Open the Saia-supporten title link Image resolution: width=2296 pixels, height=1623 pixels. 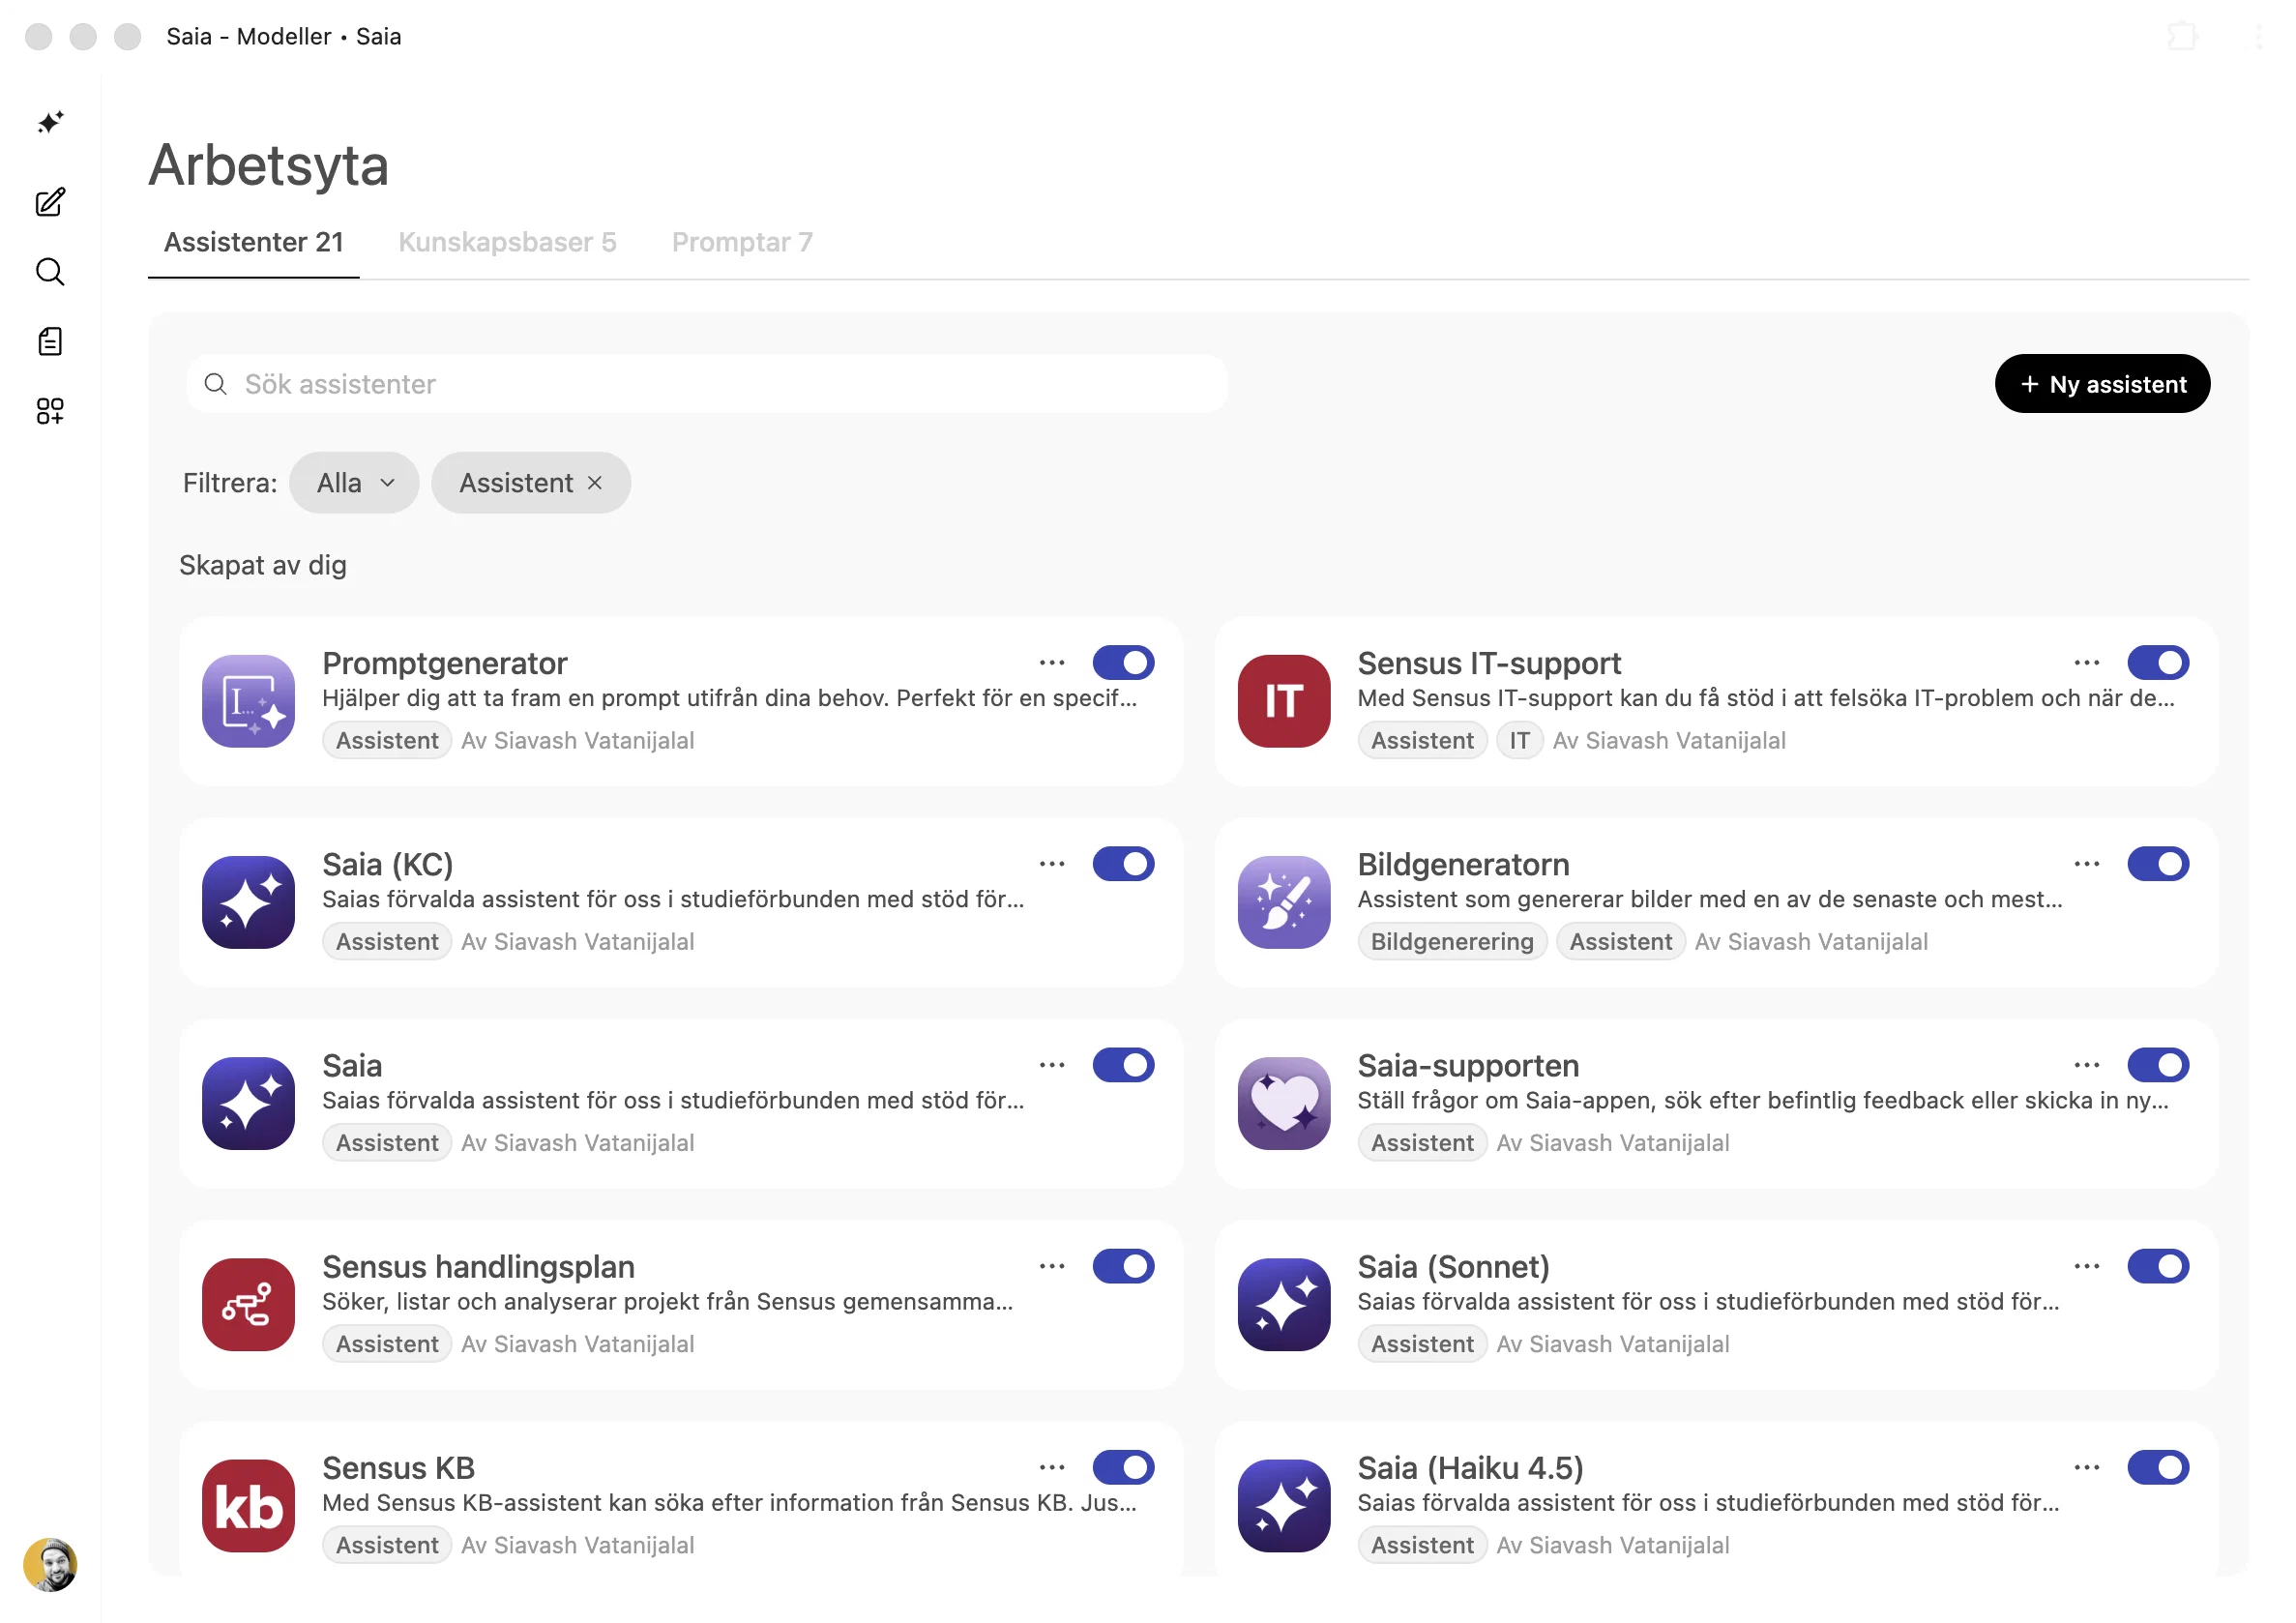tap(1467, 1066)
